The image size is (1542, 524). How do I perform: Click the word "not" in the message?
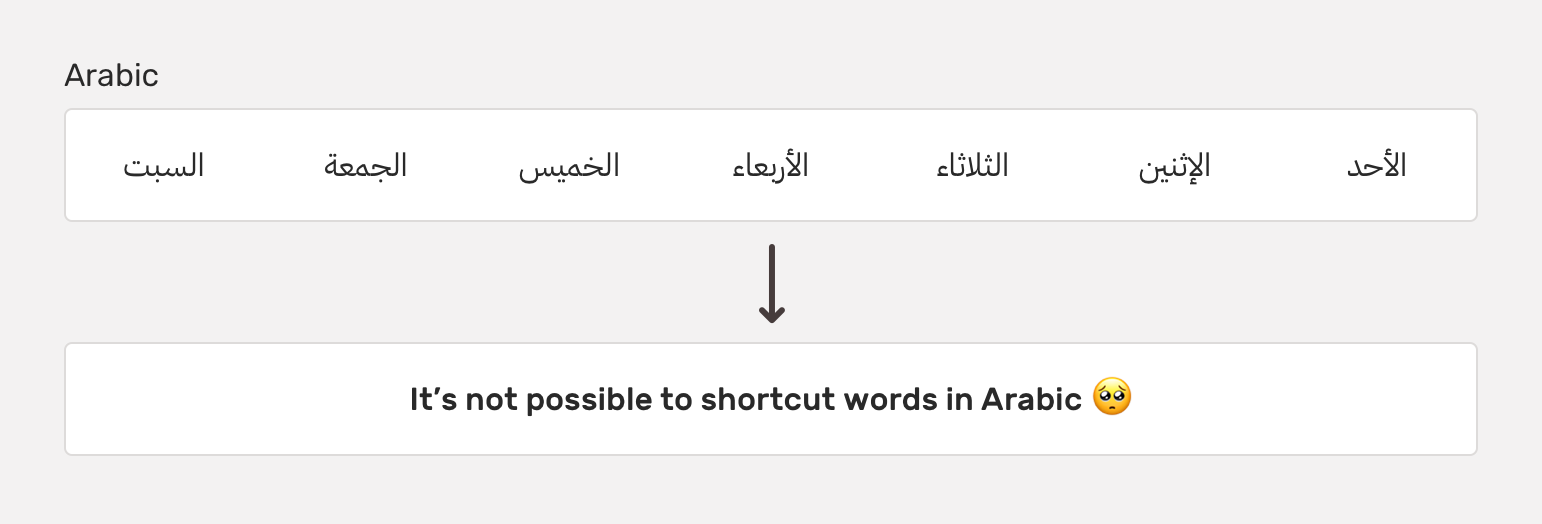pos(490,400)
